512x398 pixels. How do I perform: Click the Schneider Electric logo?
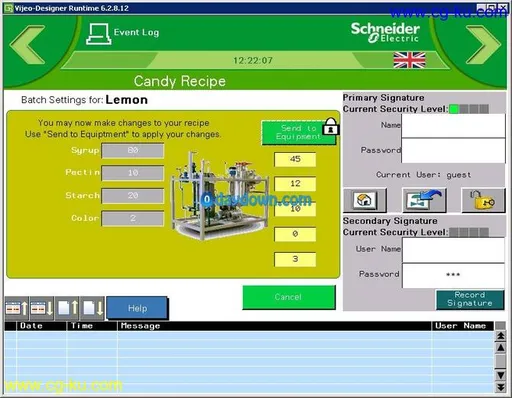point(385,33)
